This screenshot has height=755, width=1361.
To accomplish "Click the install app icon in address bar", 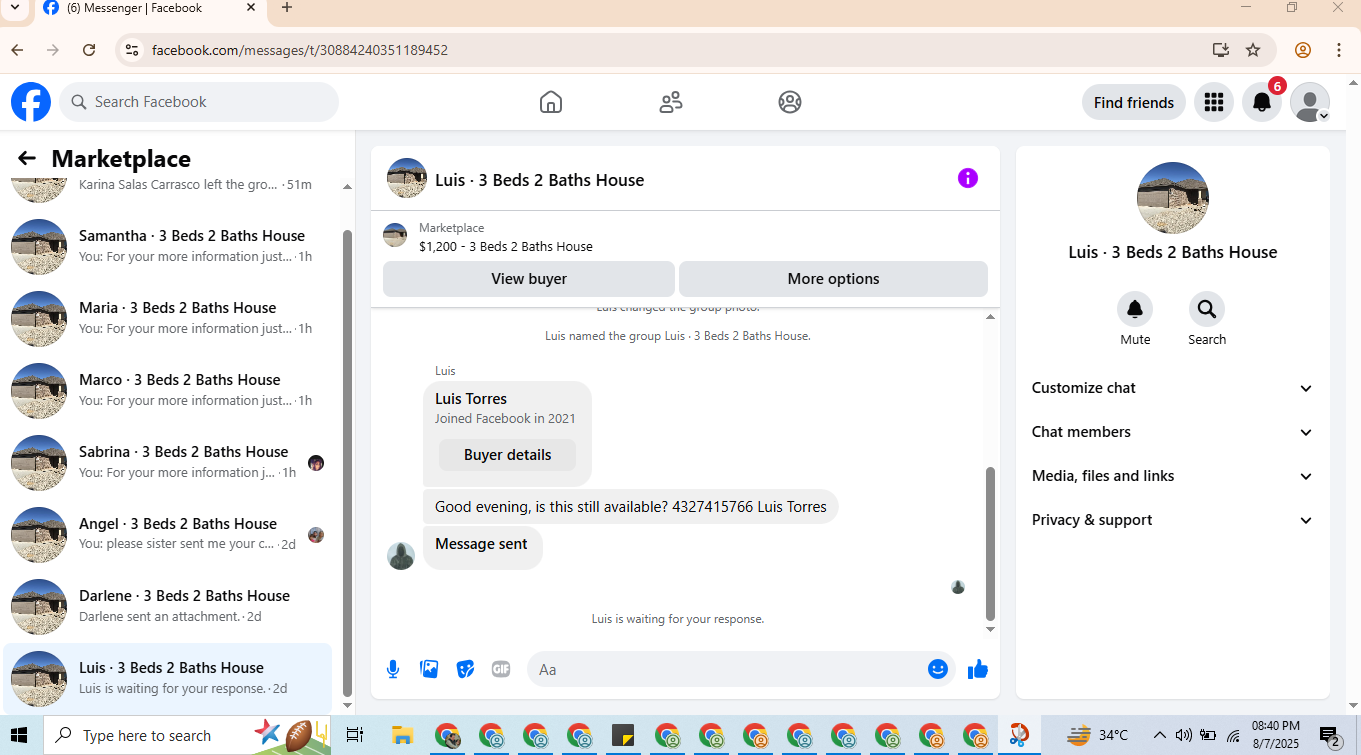I will pyautogui.click(x=1220, y=50).
